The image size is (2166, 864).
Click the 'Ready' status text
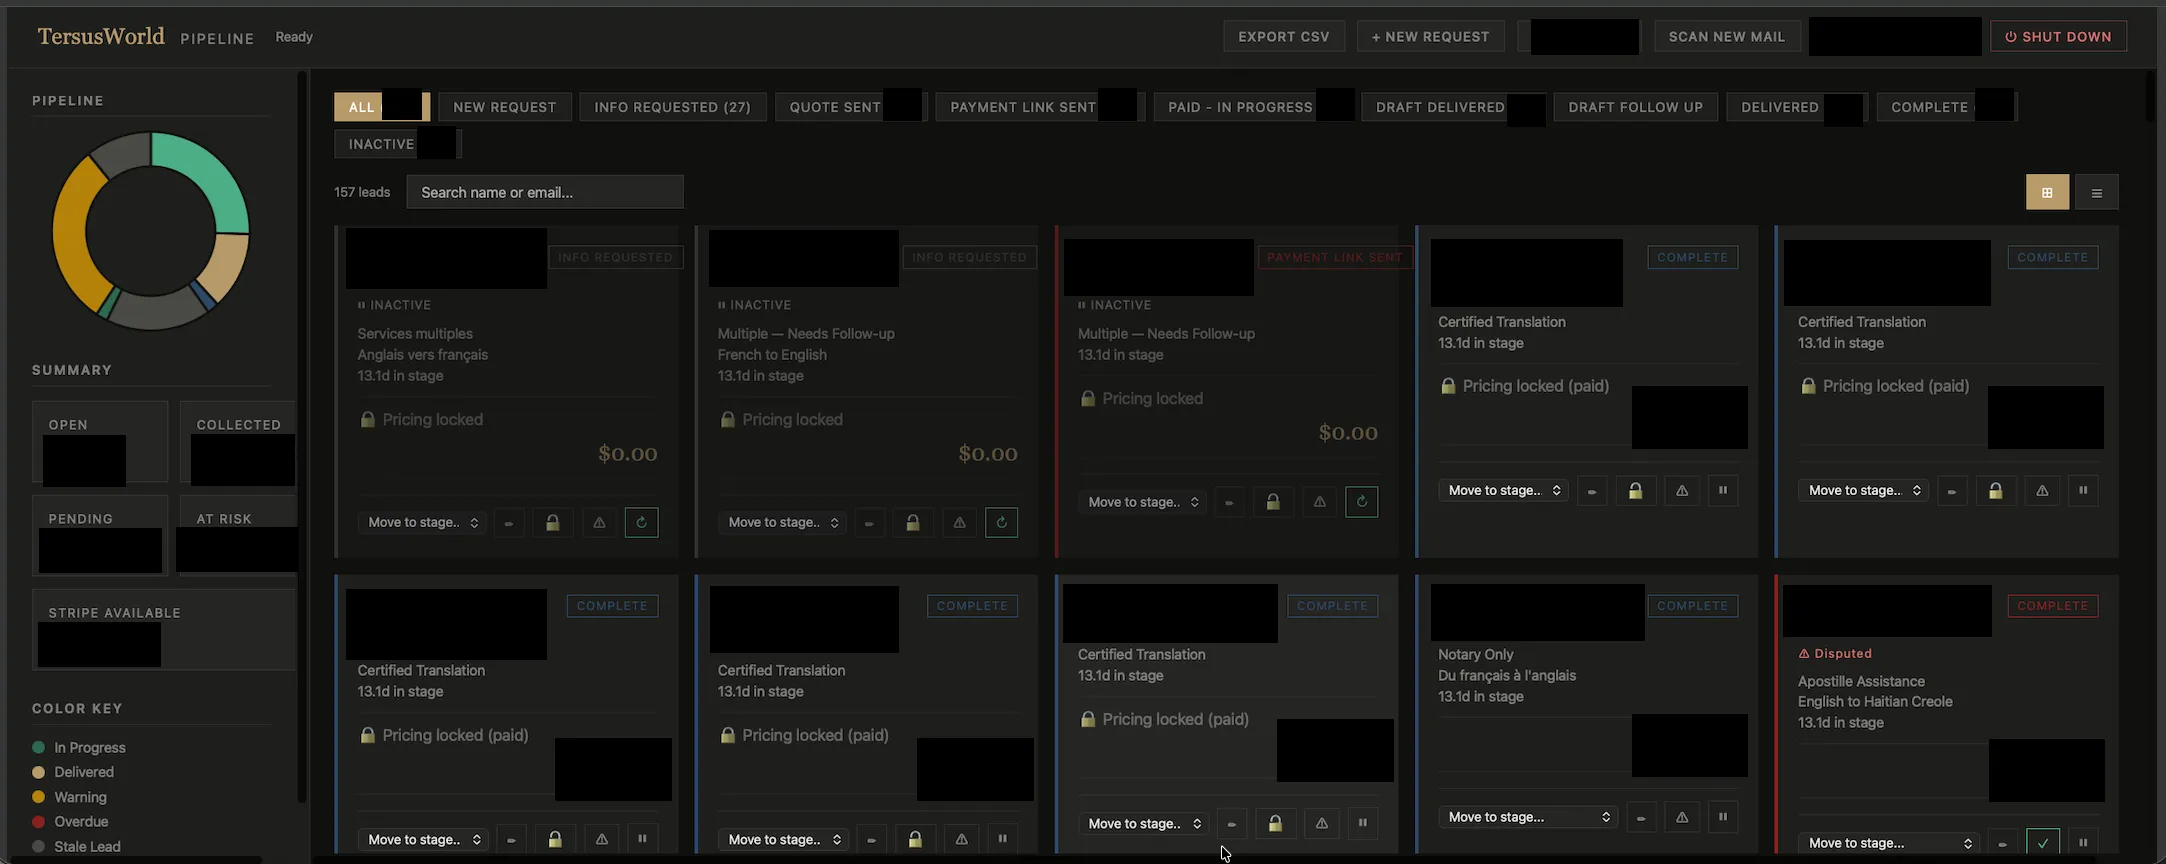(x=294, y=37)
